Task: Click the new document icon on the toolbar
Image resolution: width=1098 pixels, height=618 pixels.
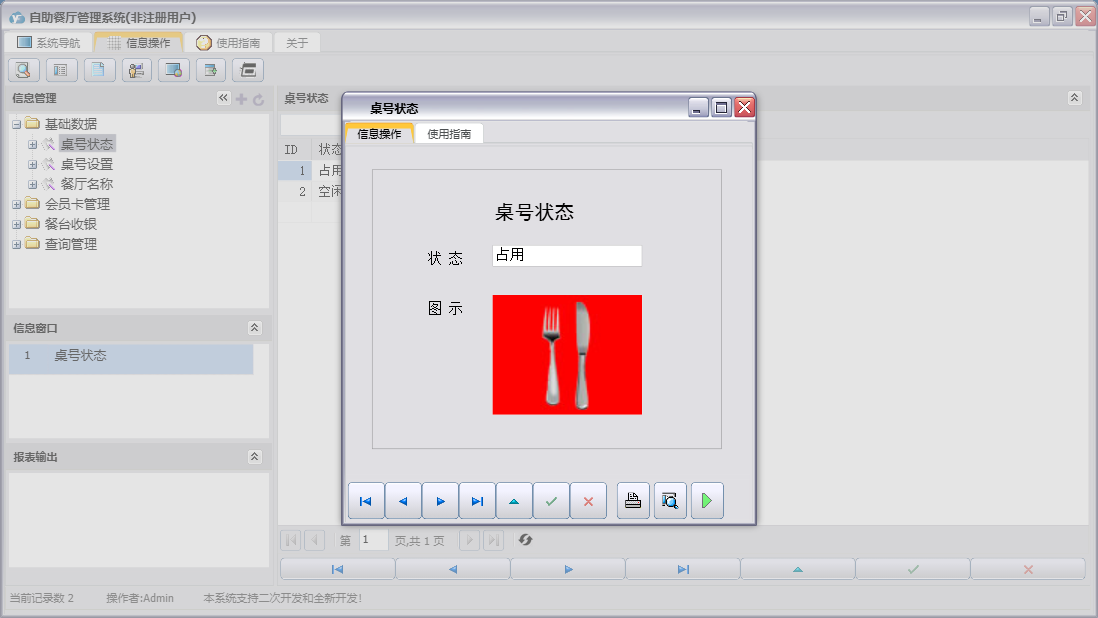Action: (x=98, y=69)
